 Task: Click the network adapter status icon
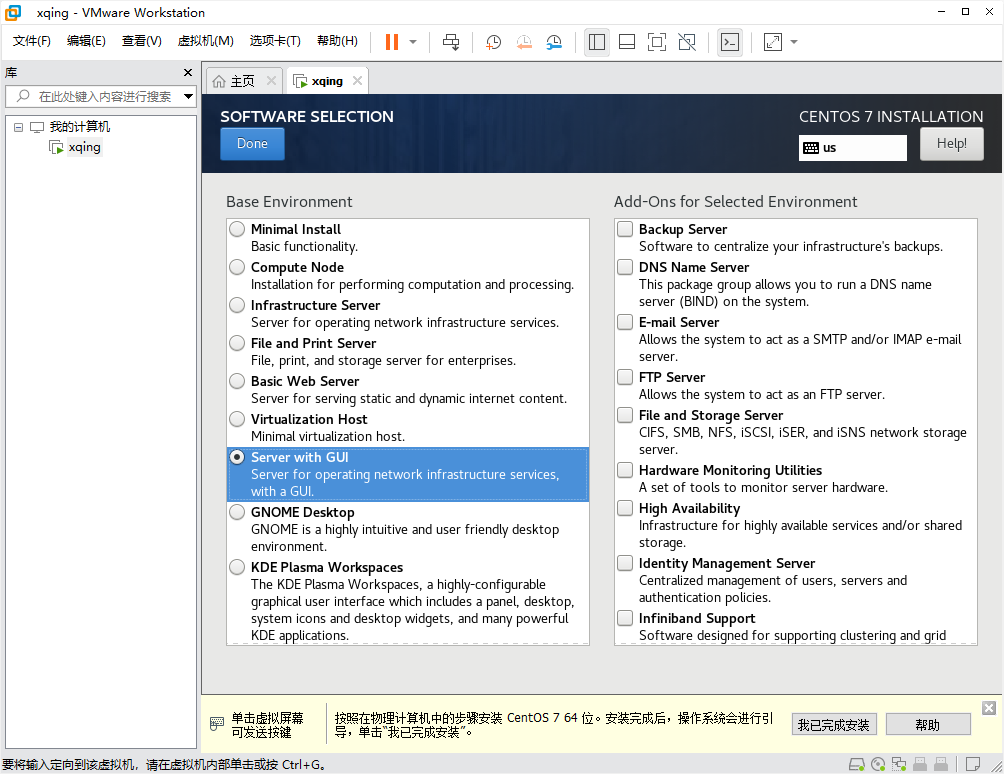click(x=899, y=764)
